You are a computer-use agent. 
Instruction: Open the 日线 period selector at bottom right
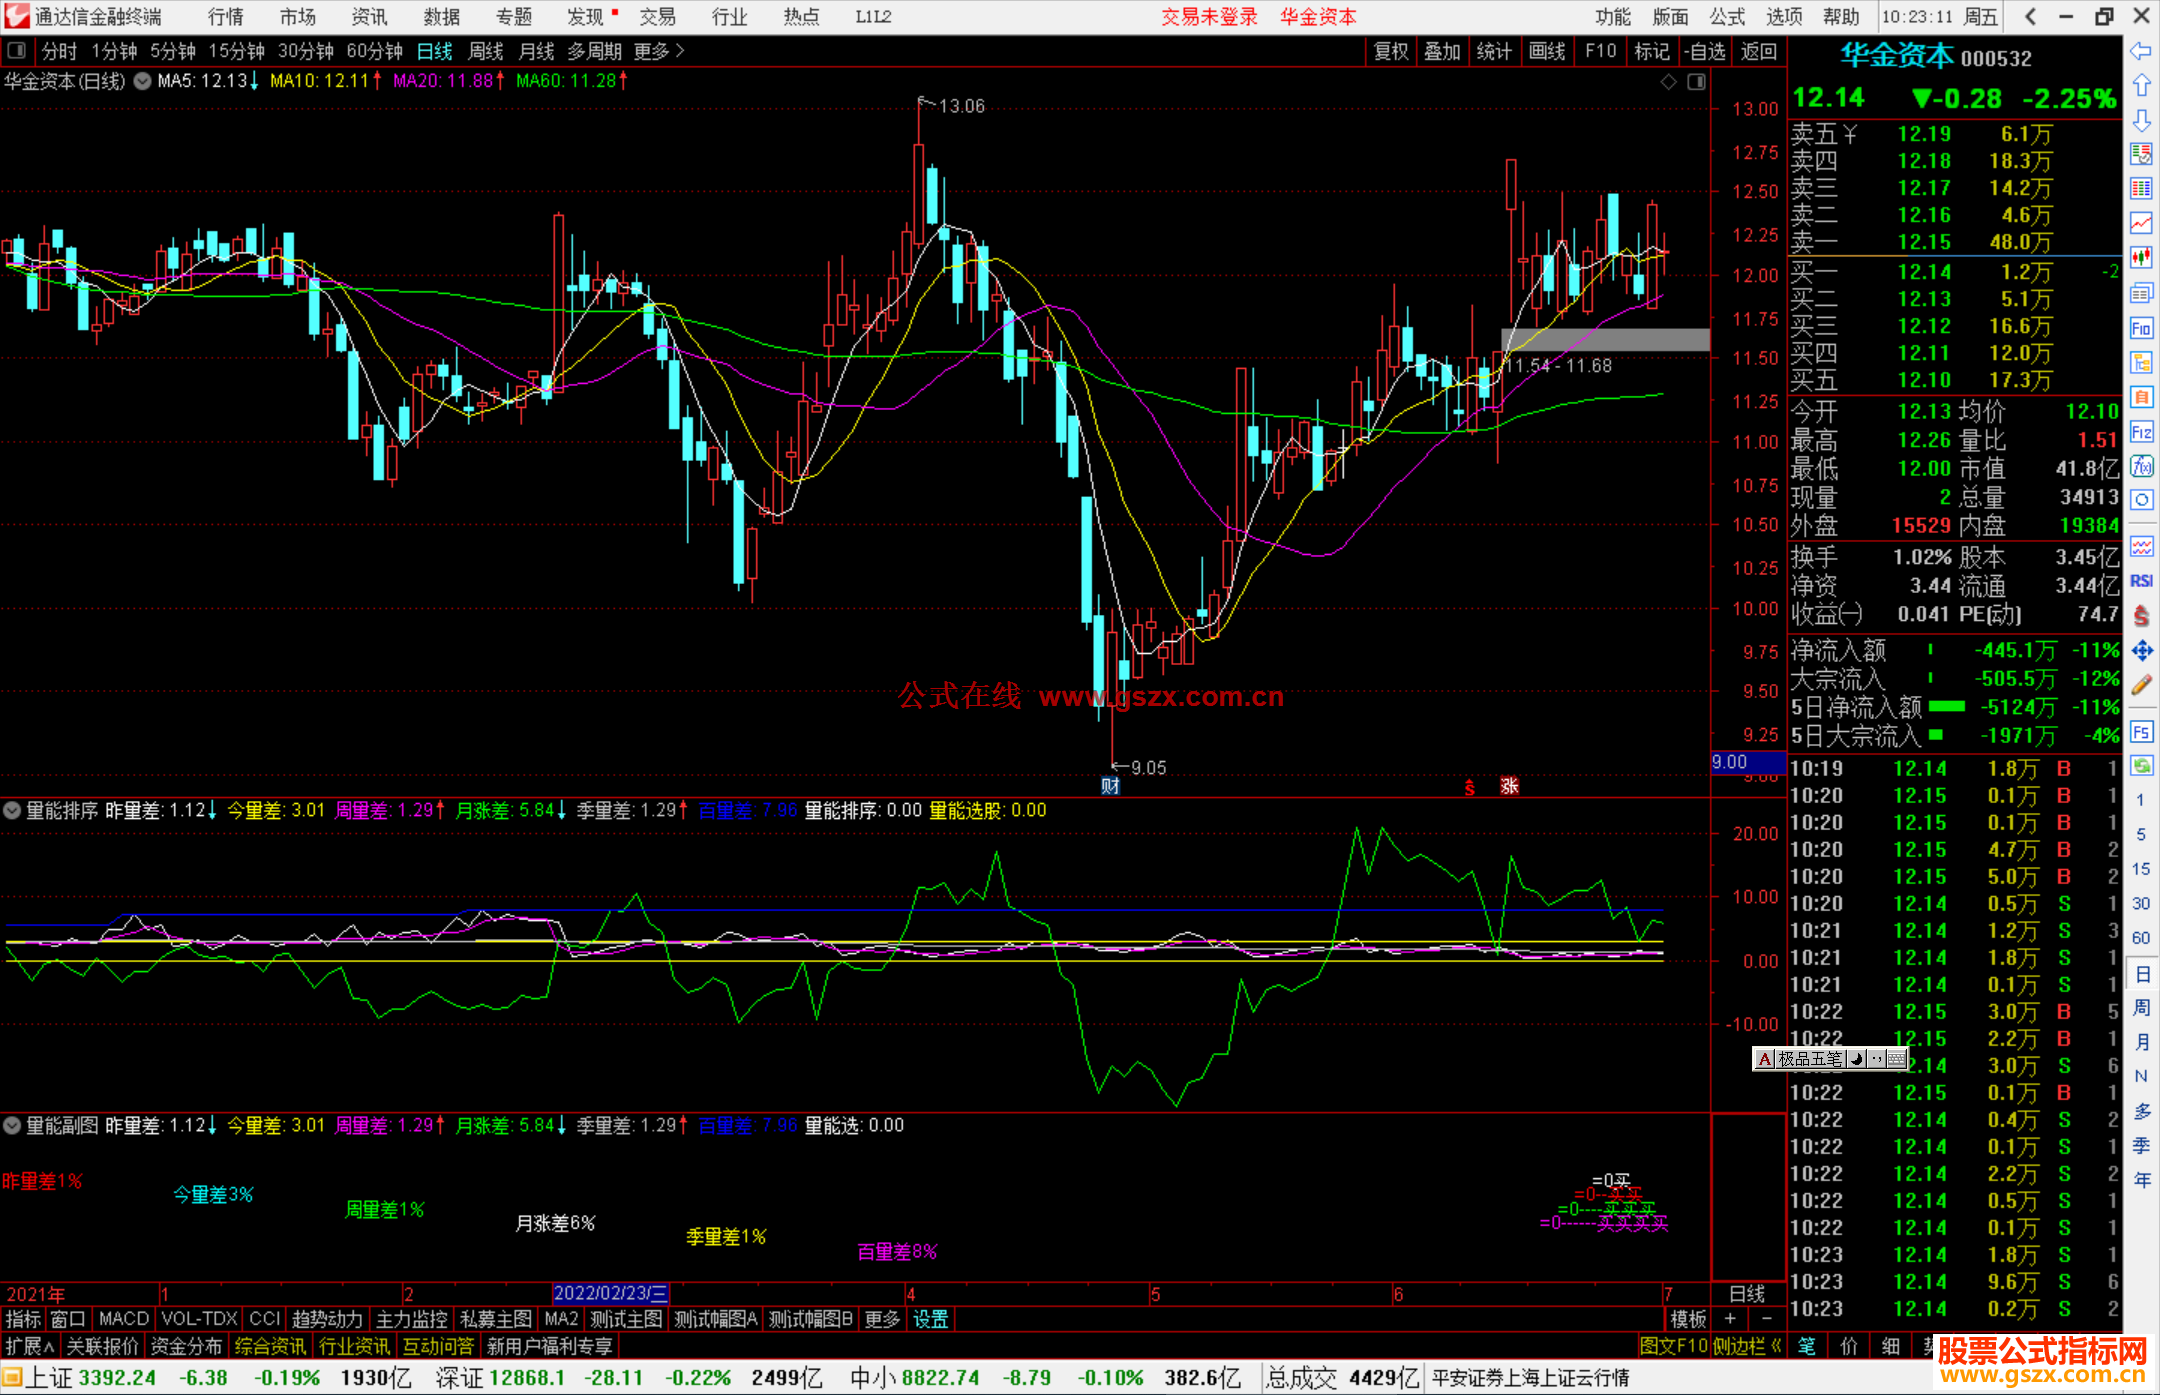(x=1747, y=1294)
